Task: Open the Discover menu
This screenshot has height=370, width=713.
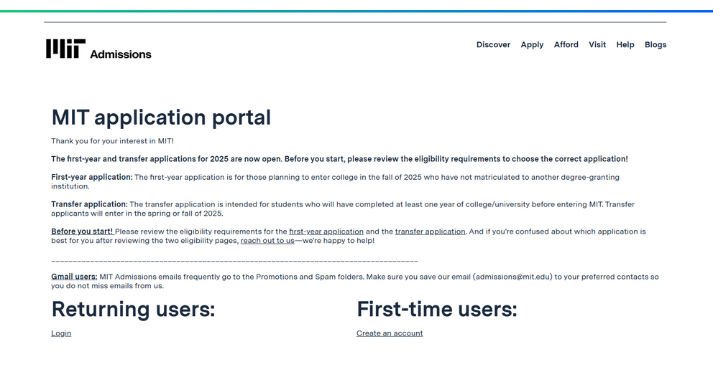Action: click(x=493, y=45)
